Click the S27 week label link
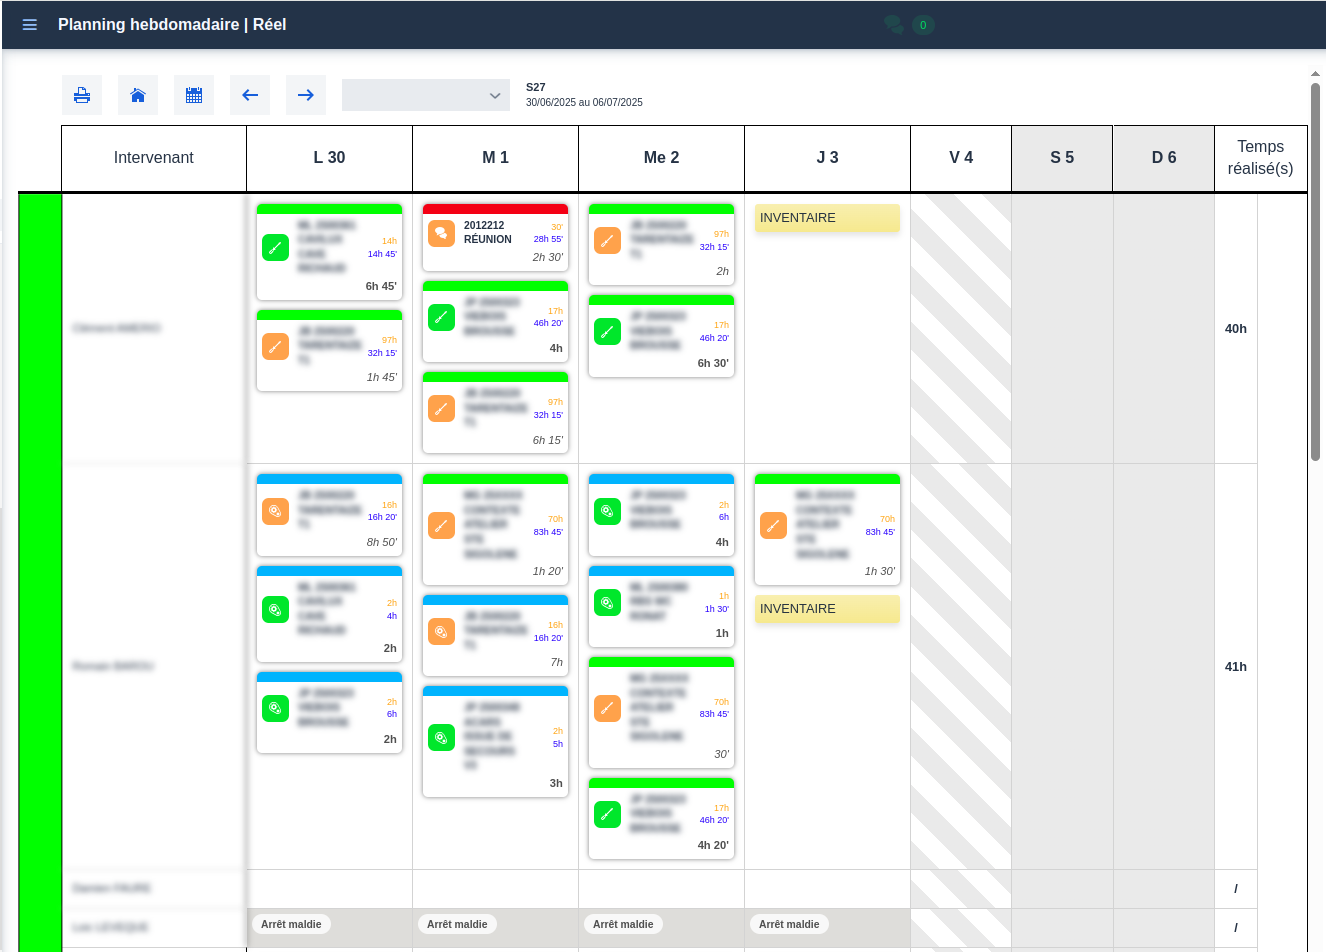 click(536, 87)
